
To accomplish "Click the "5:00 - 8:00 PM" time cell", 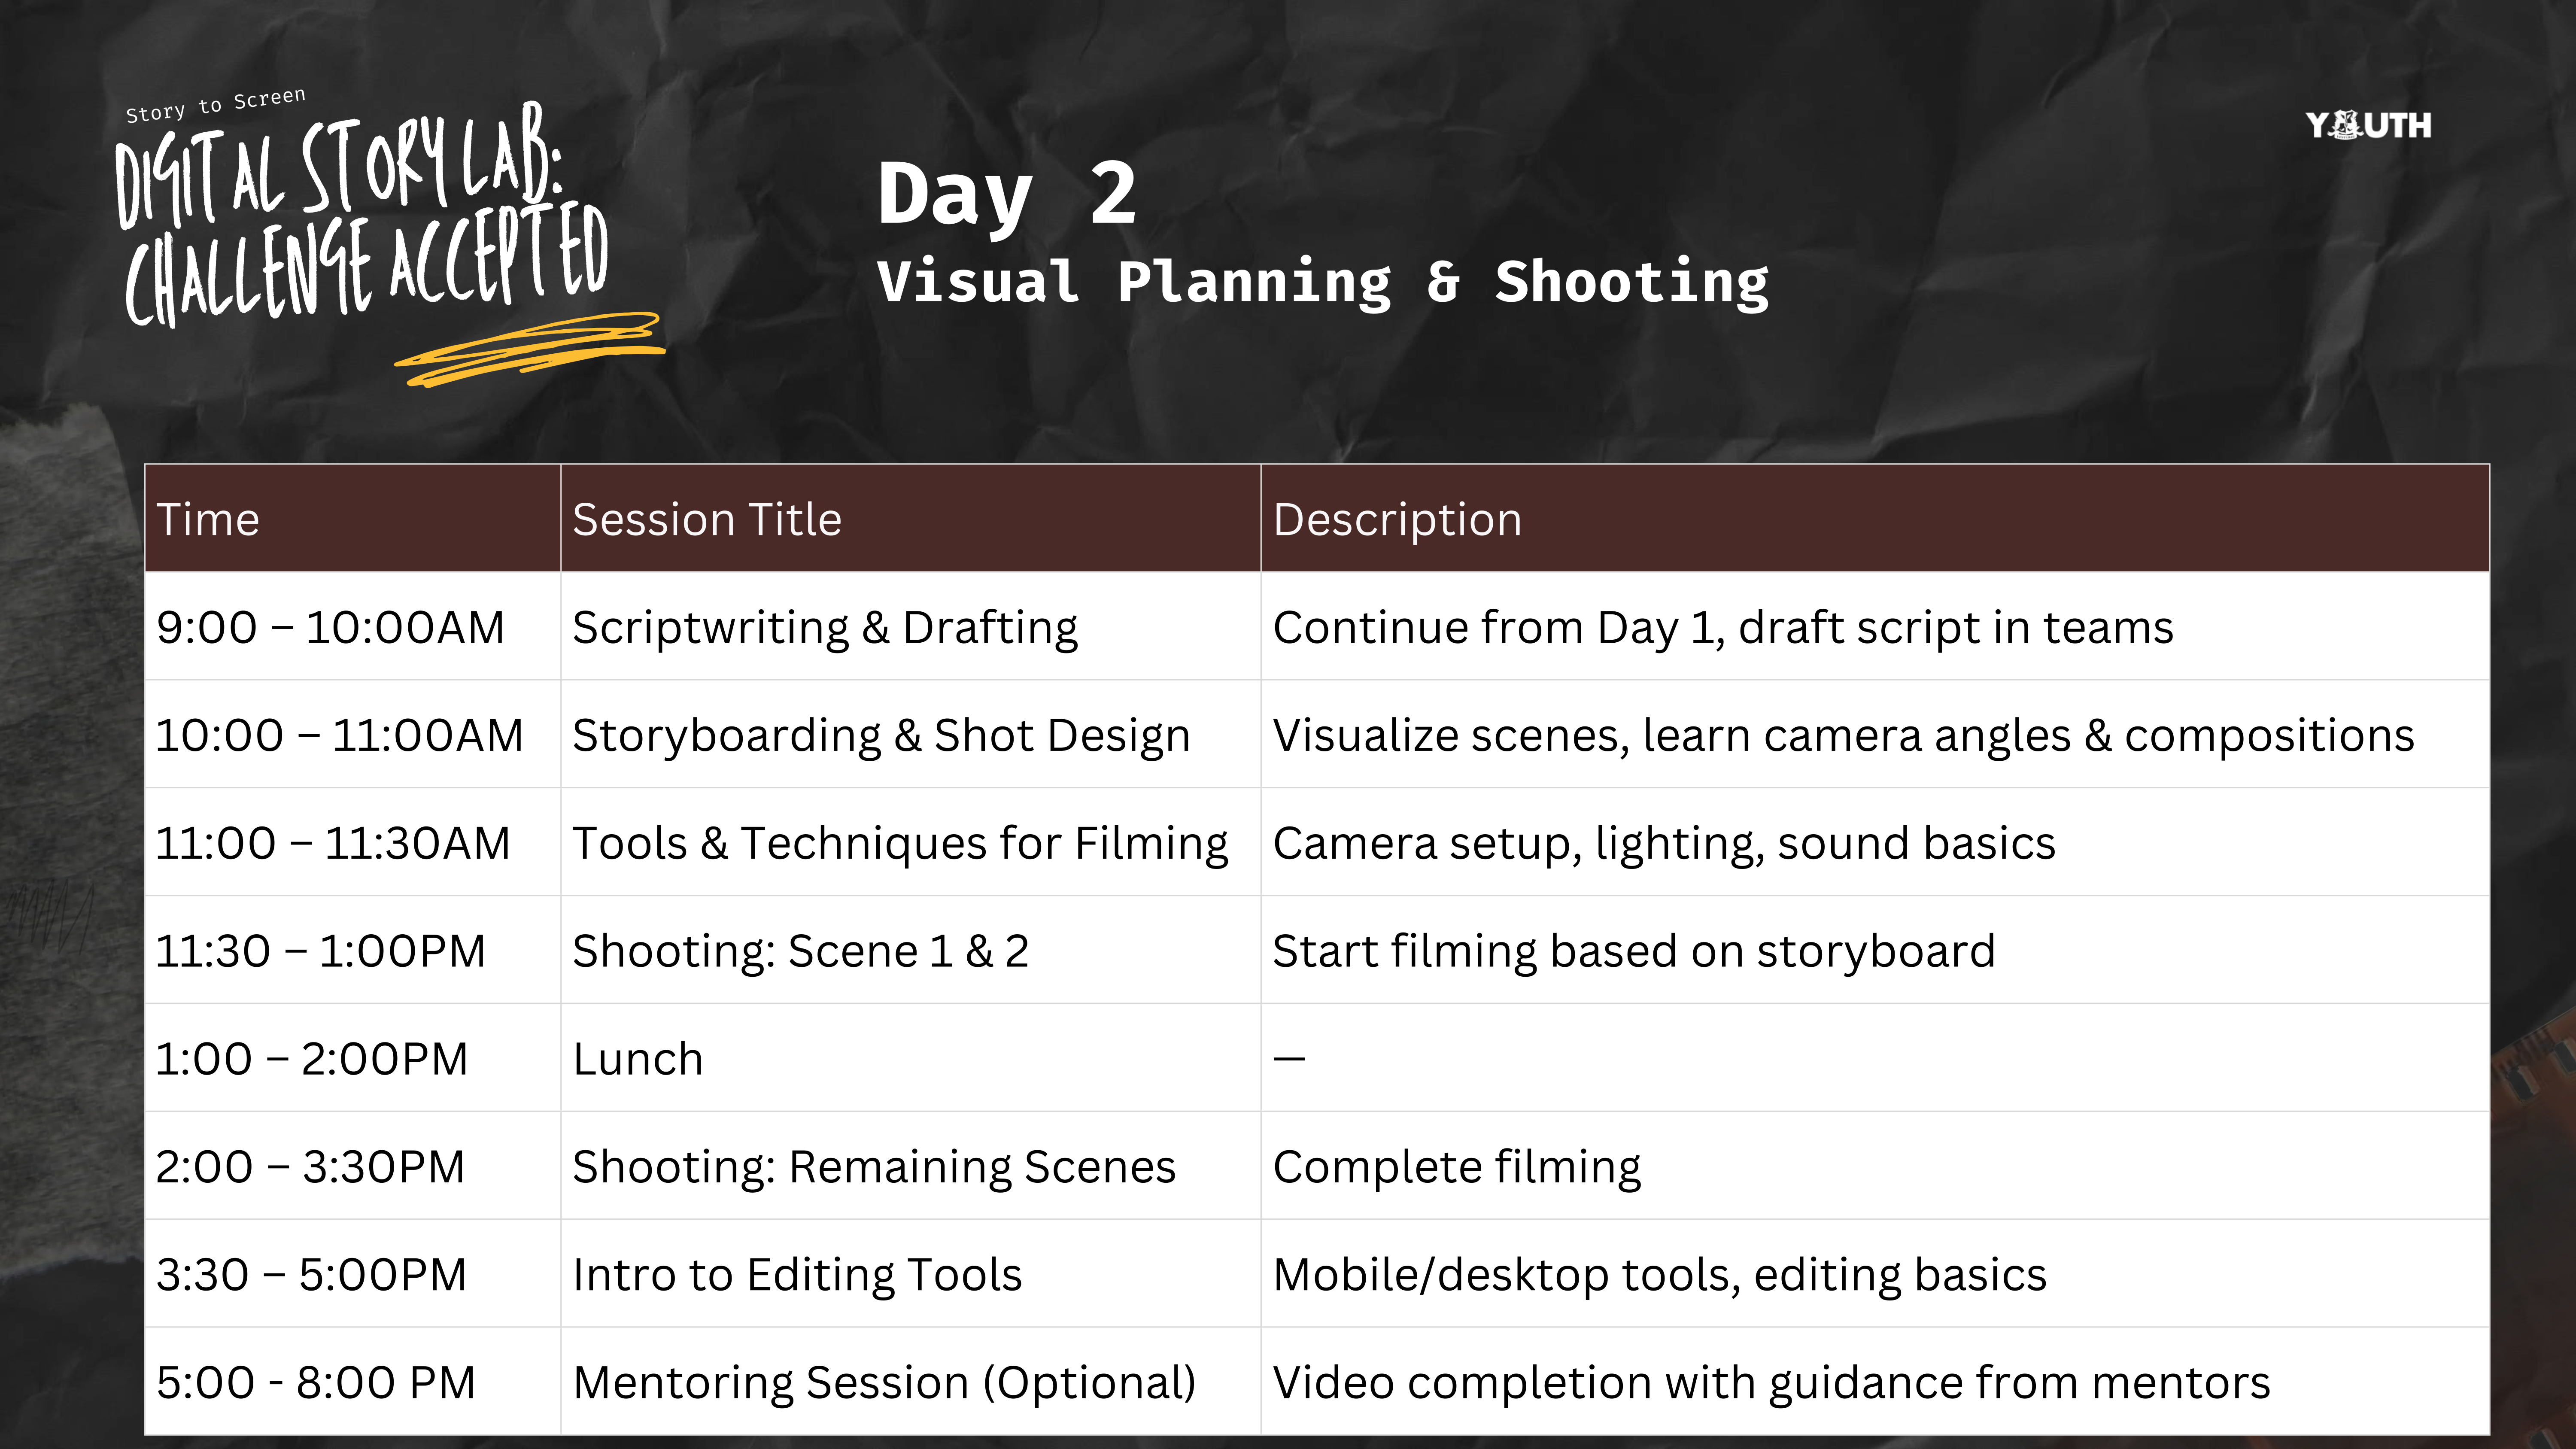I will (315, 1383).
